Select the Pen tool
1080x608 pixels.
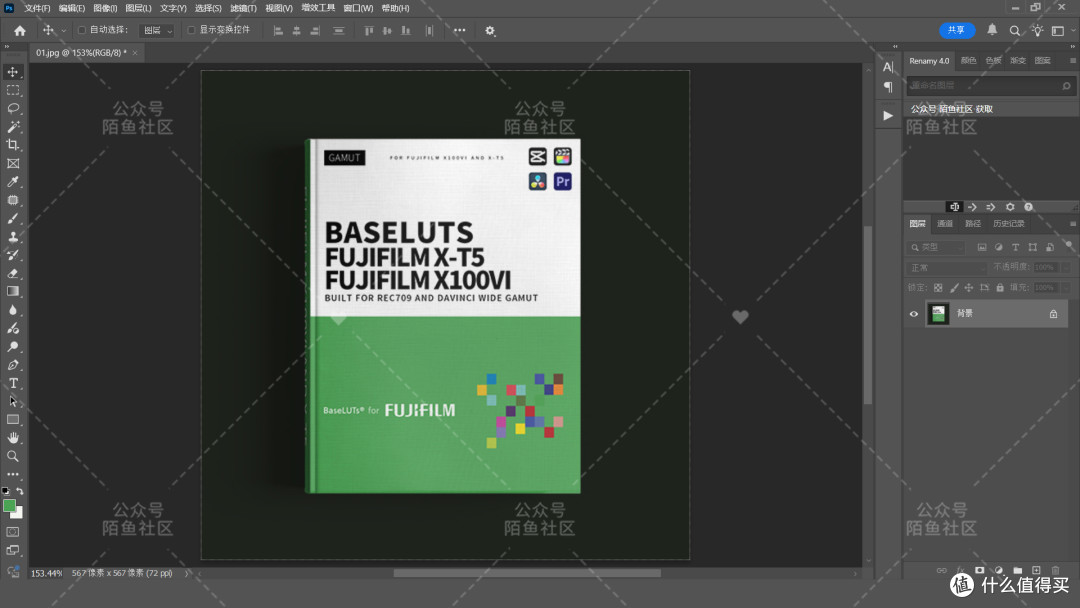click(x=13, y=365)
